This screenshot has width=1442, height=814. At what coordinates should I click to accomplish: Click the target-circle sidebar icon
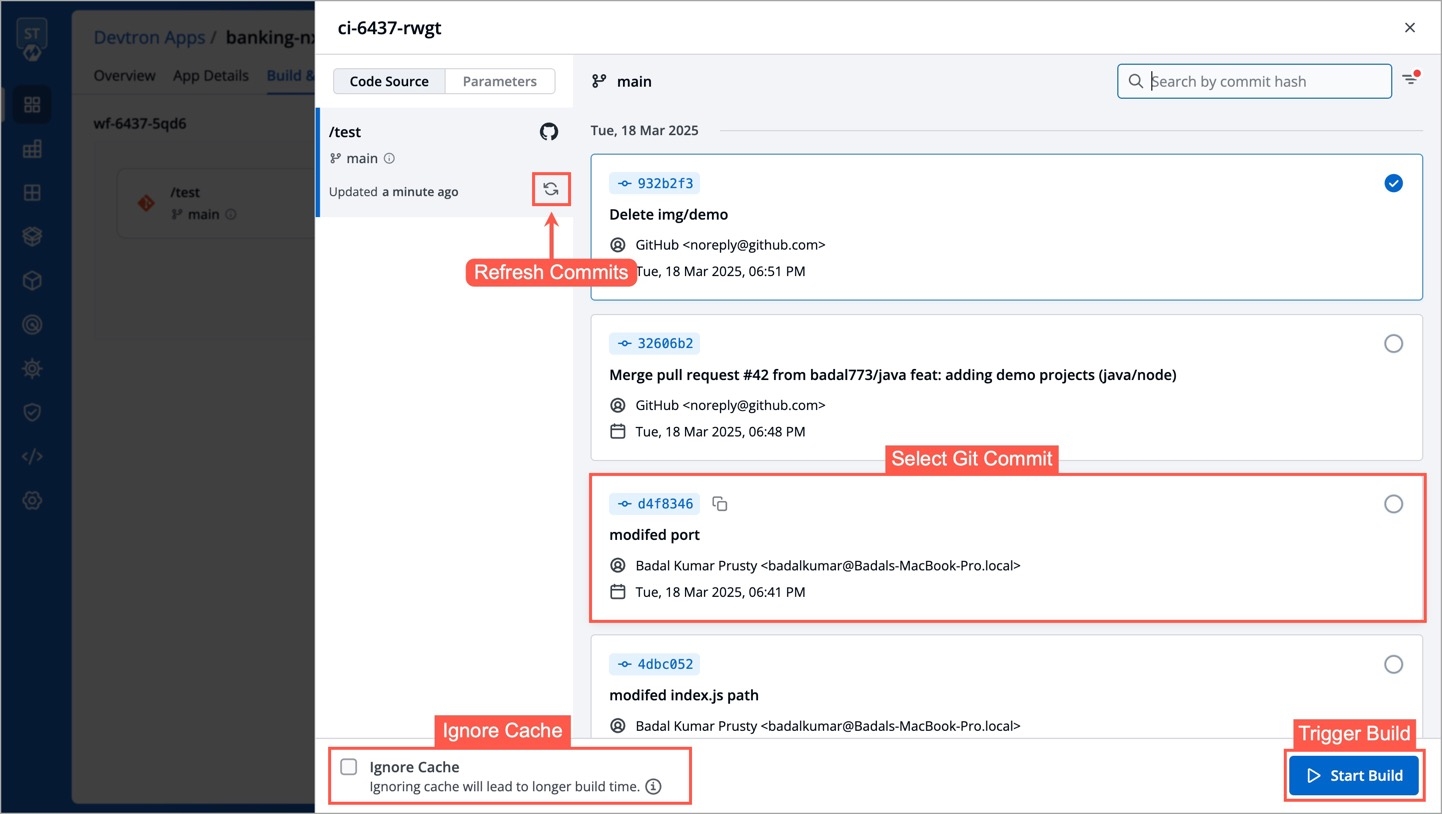pos(32,324)
